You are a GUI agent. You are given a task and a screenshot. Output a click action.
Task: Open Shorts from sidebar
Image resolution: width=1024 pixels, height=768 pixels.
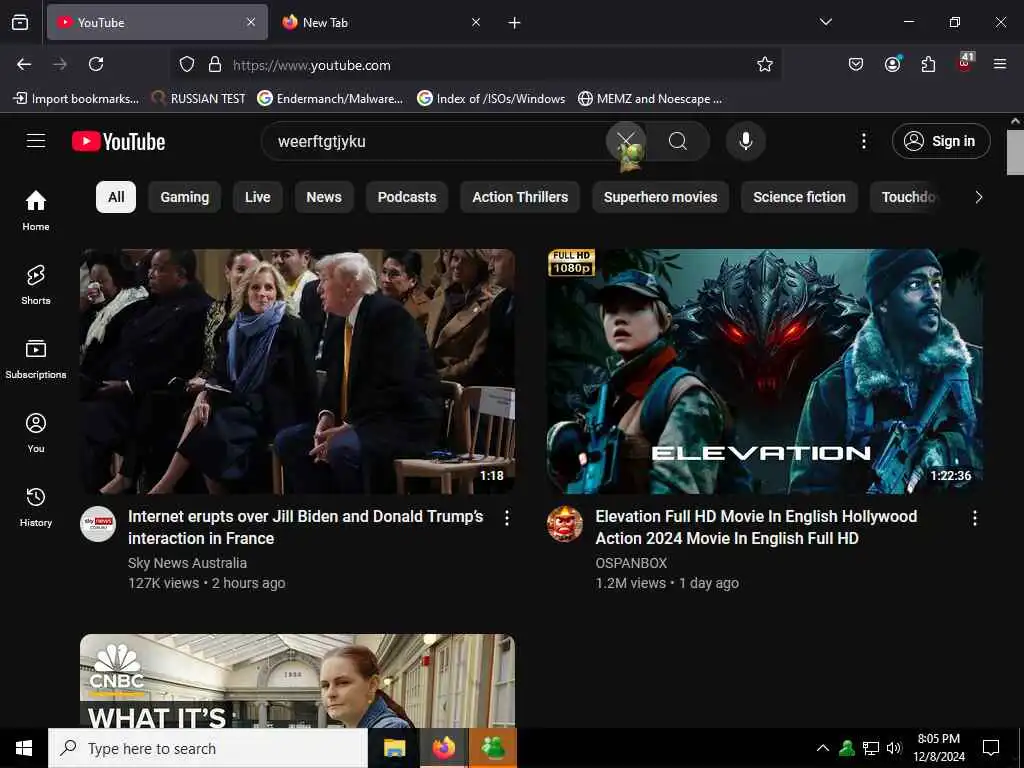pyautogui.click(x=36, y=285)
